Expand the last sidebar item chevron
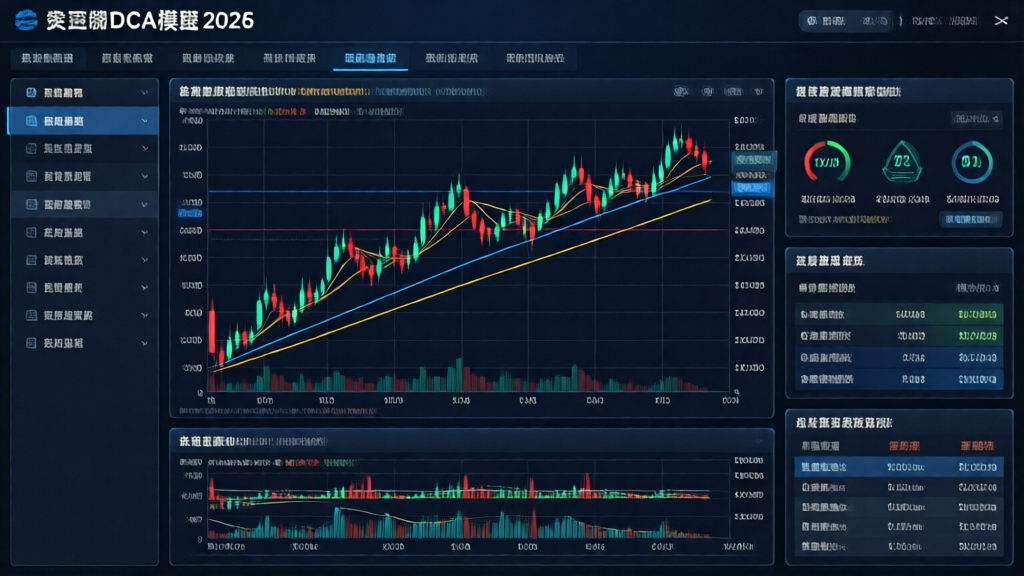The width and height of the screenshot is (1024, 576). click(145, 343)
